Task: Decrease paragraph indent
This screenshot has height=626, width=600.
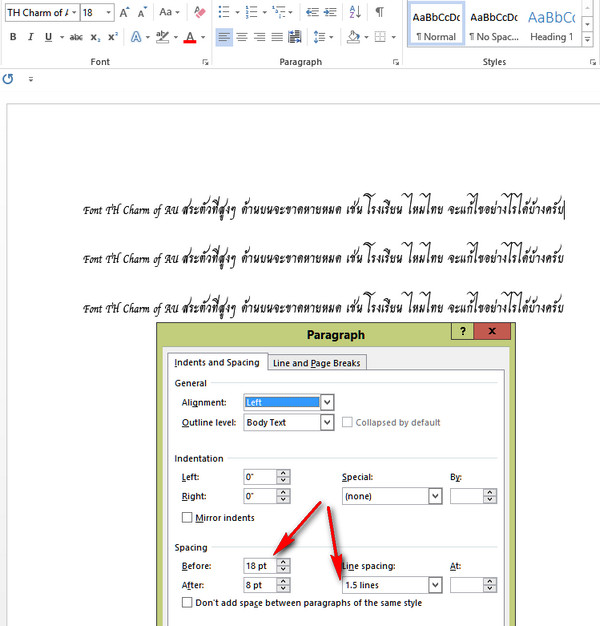Action: (x=312, y=12)
